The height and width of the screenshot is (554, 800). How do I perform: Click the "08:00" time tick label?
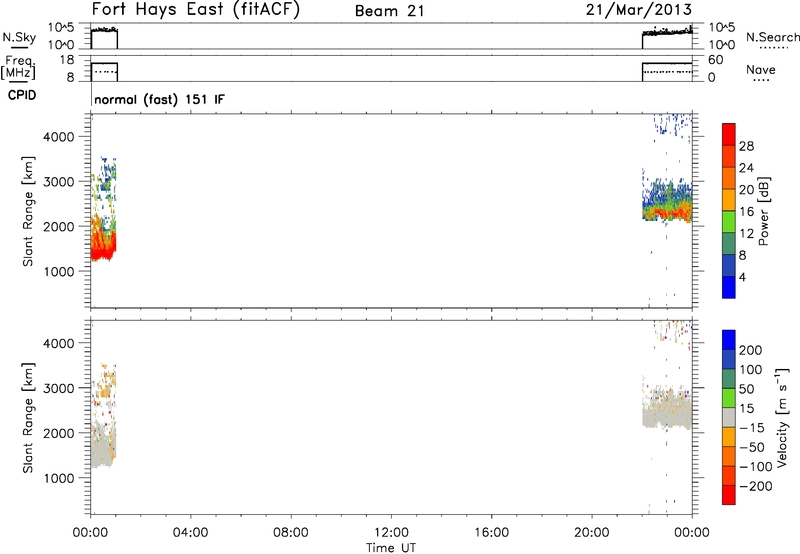point(290,533)
